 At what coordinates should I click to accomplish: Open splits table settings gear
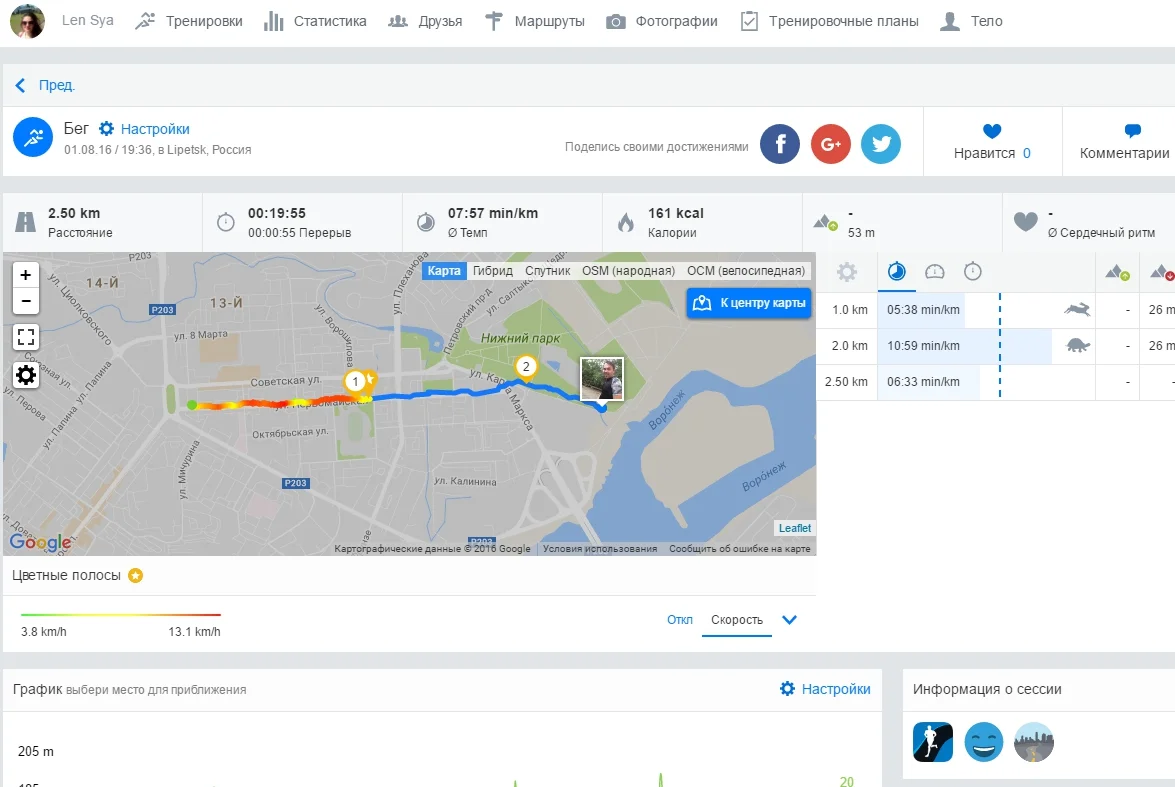[847, 272]
